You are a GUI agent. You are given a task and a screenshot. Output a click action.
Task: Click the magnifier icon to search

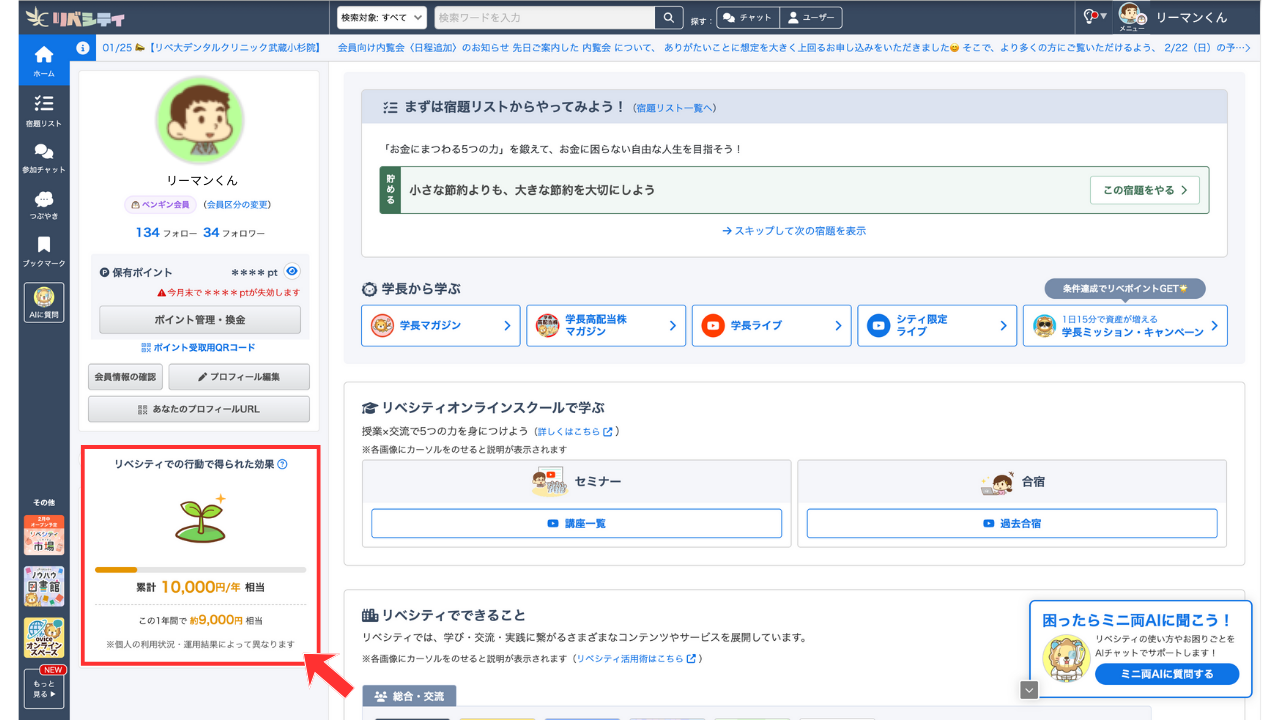(x=668, y=17)
